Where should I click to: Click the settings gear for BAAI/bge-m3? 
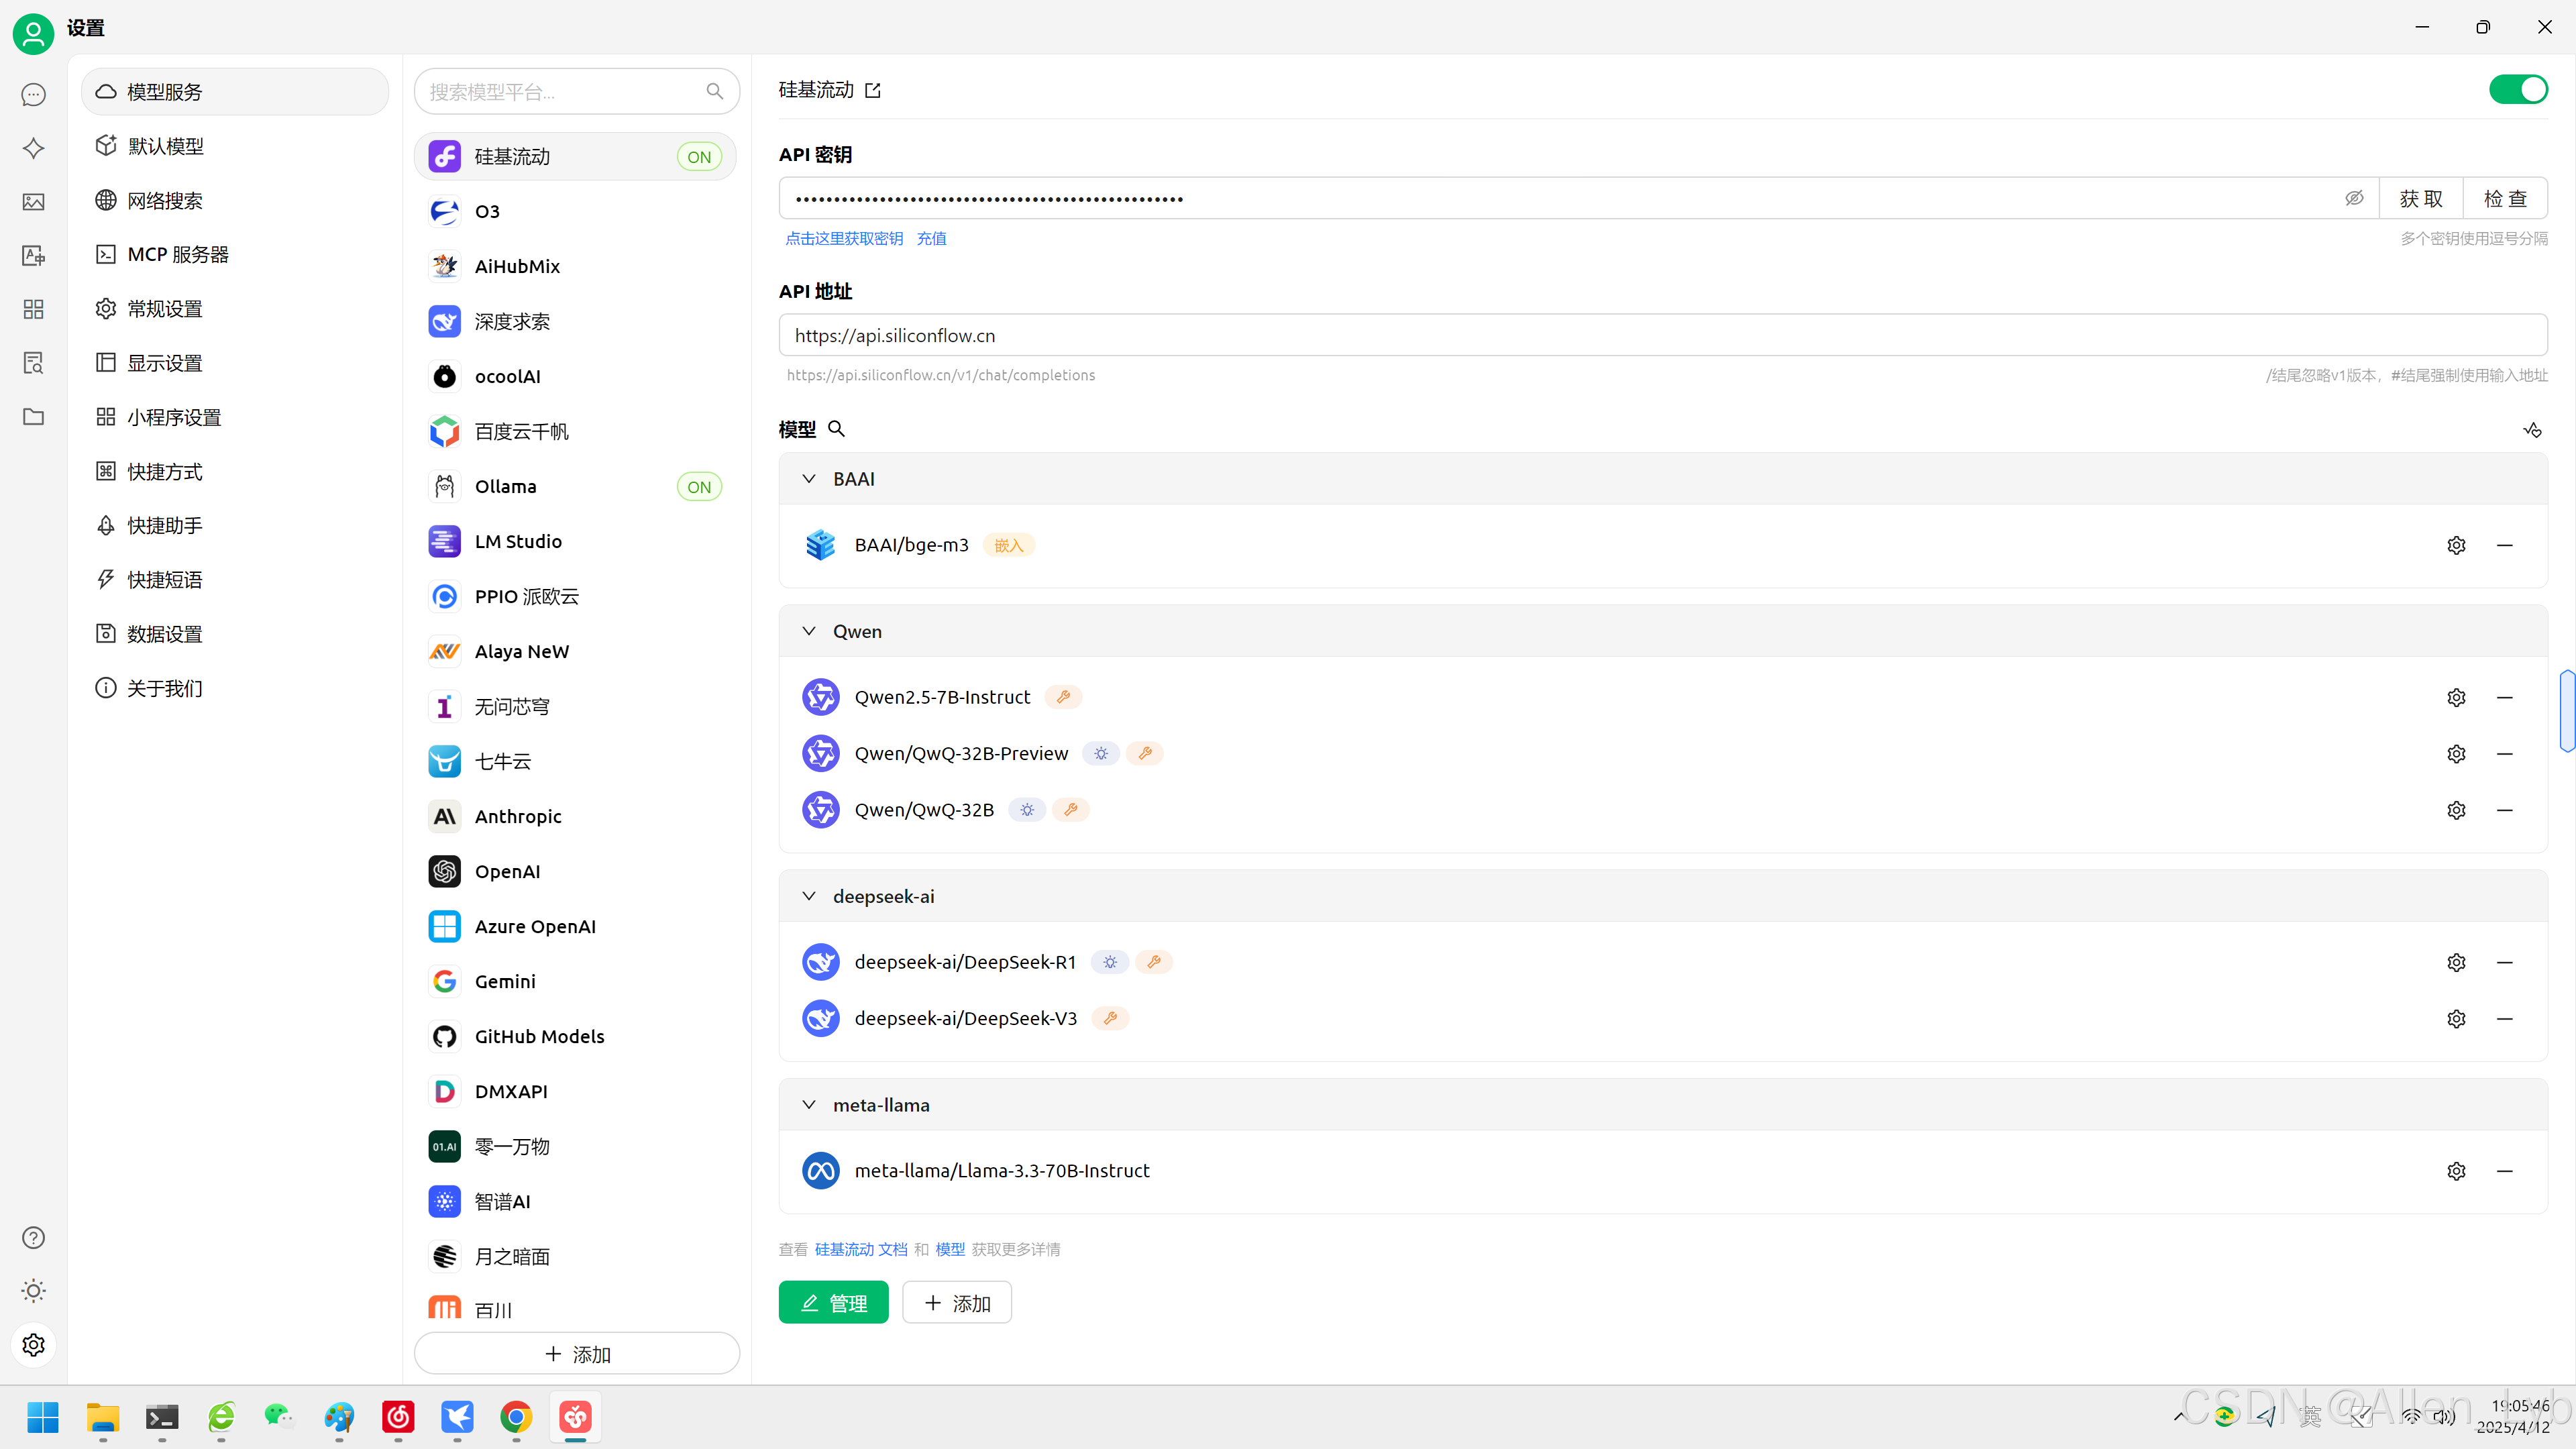pyautogui.click(x=2456, y=545)
